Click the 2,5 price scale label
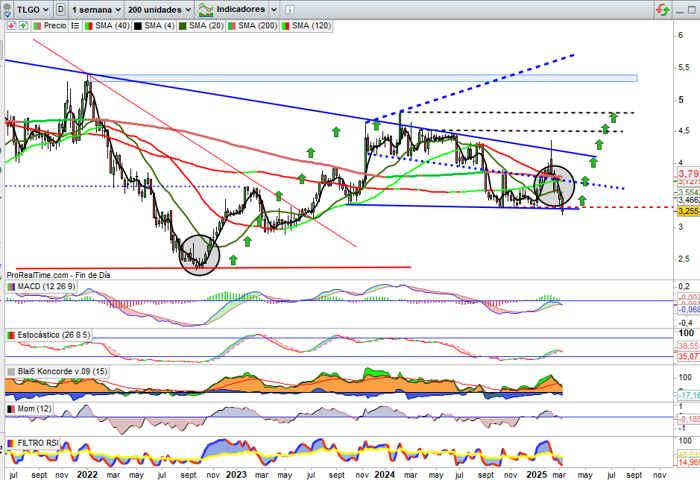Image resolution: width=700 pixels, height=480 pixels. 684,259
